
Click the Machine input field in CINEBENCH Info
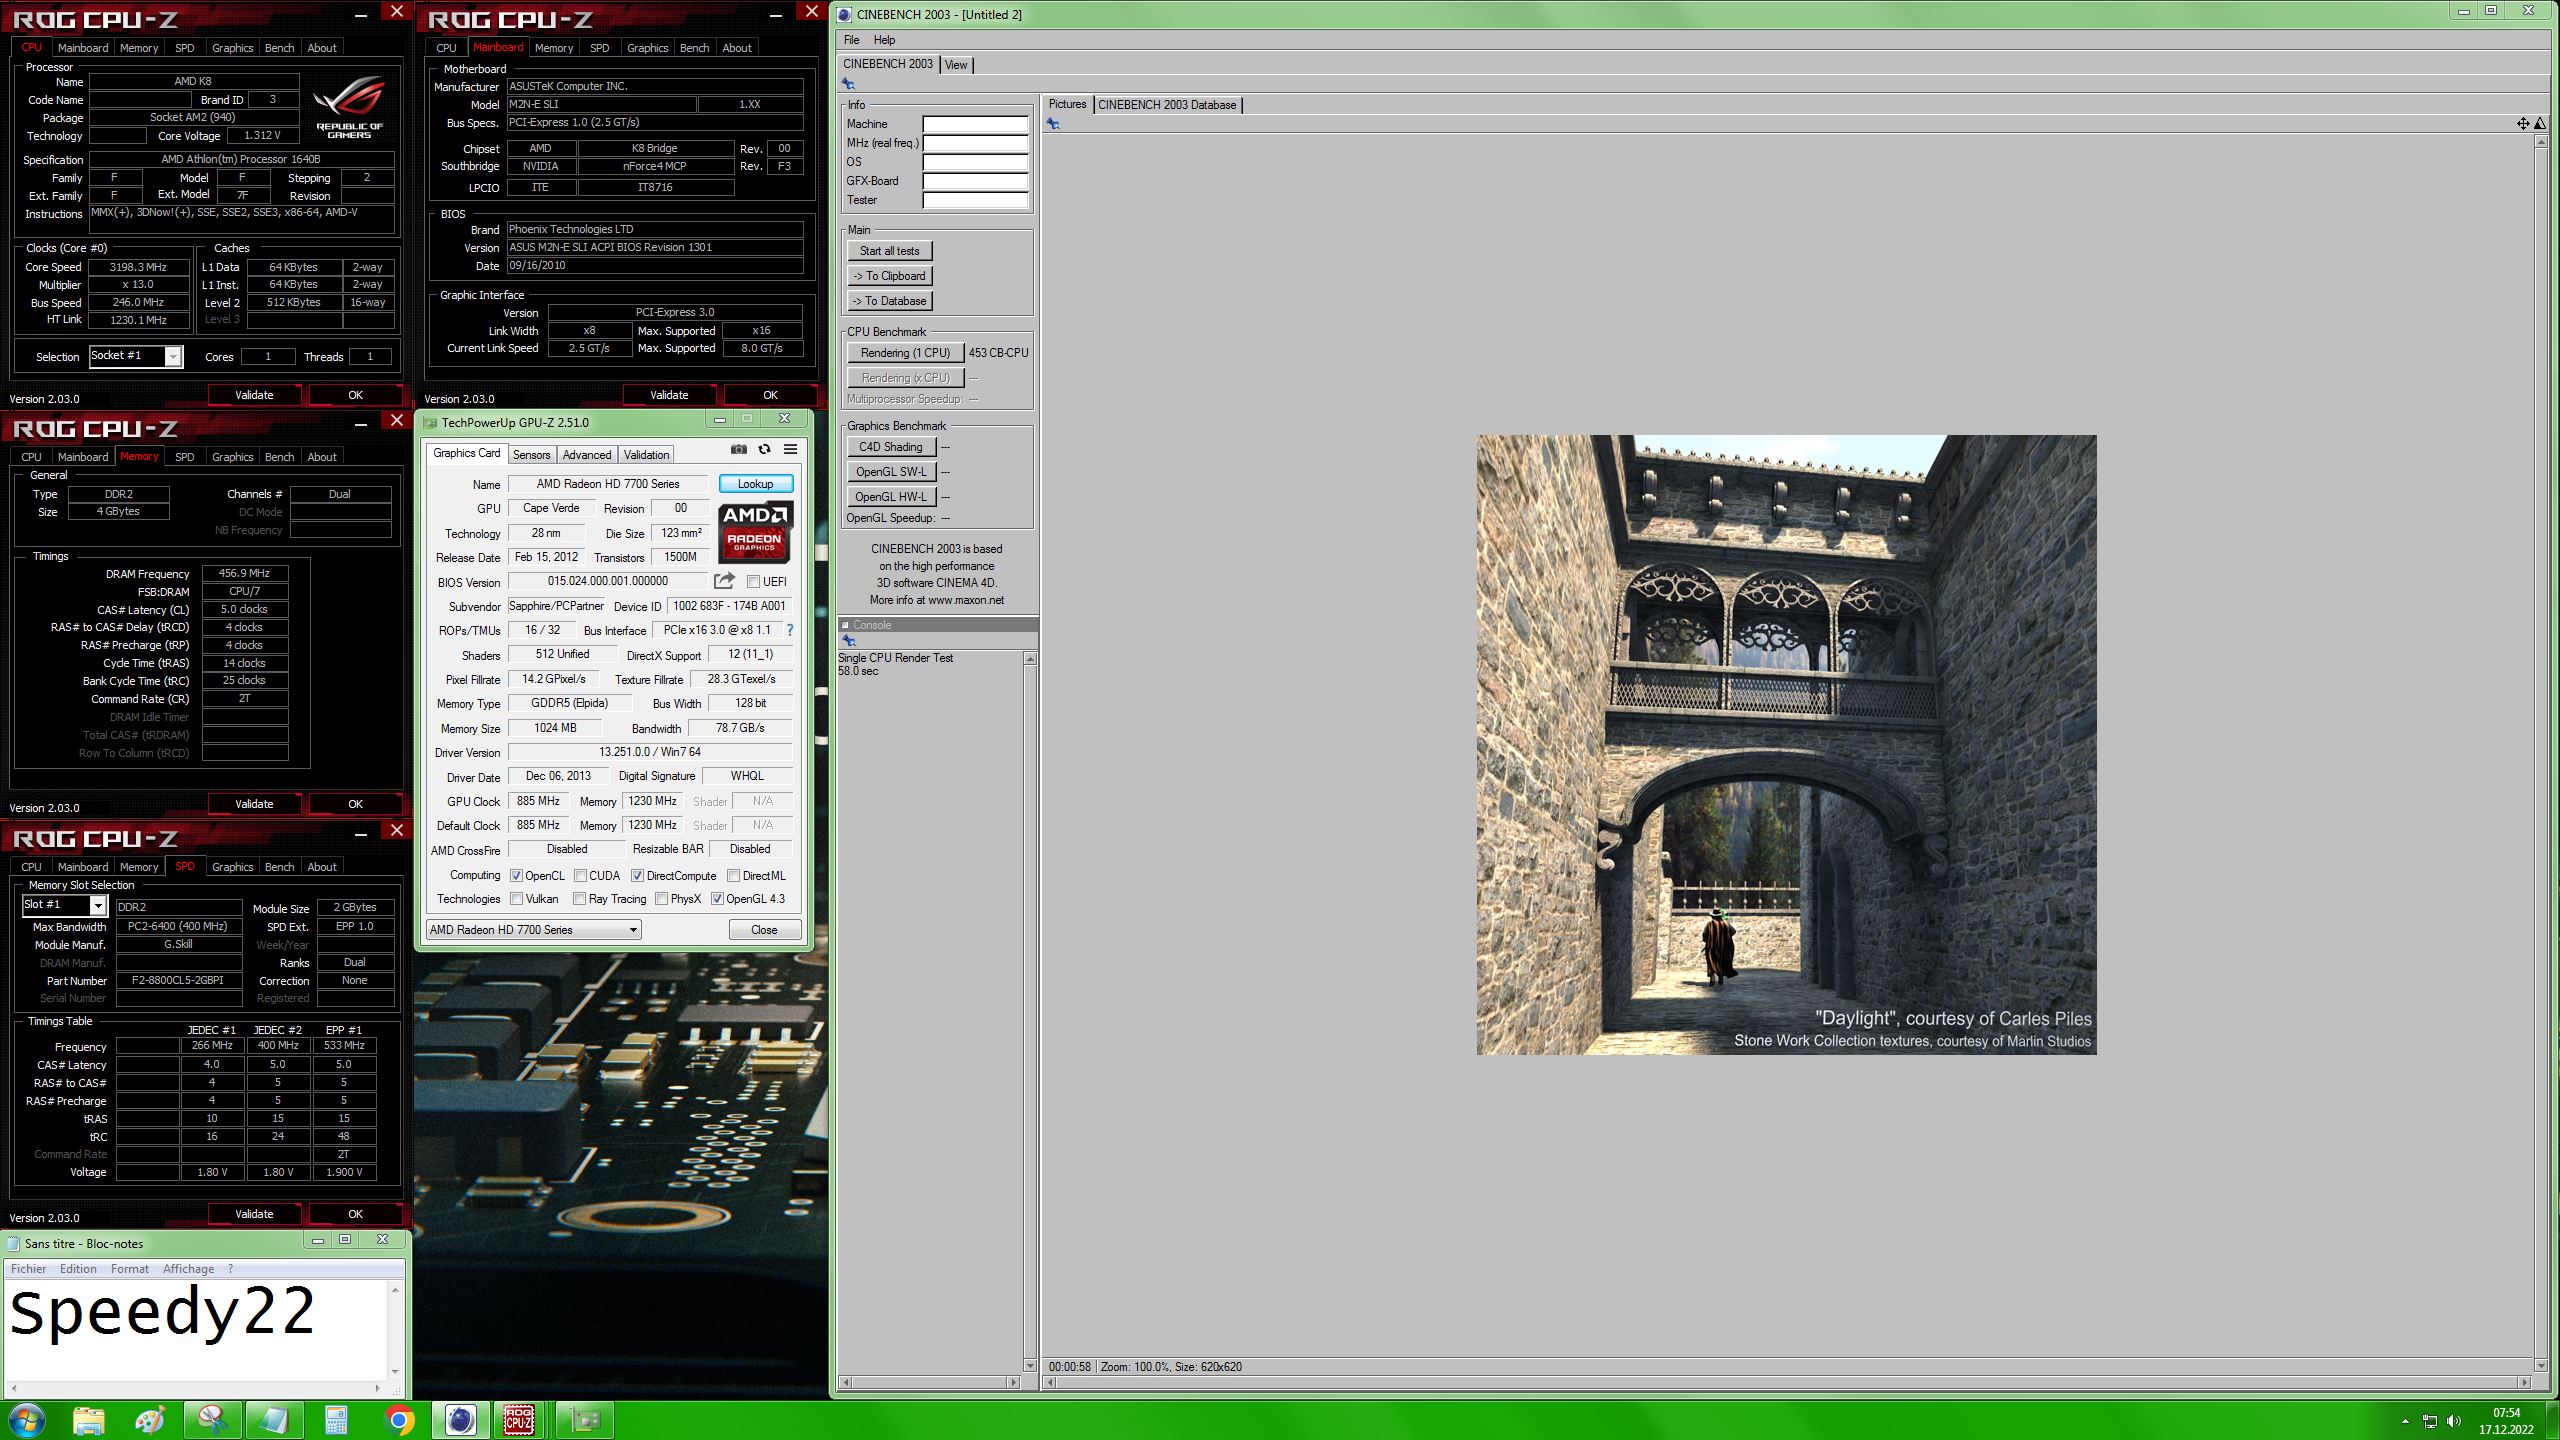(975, 125)
